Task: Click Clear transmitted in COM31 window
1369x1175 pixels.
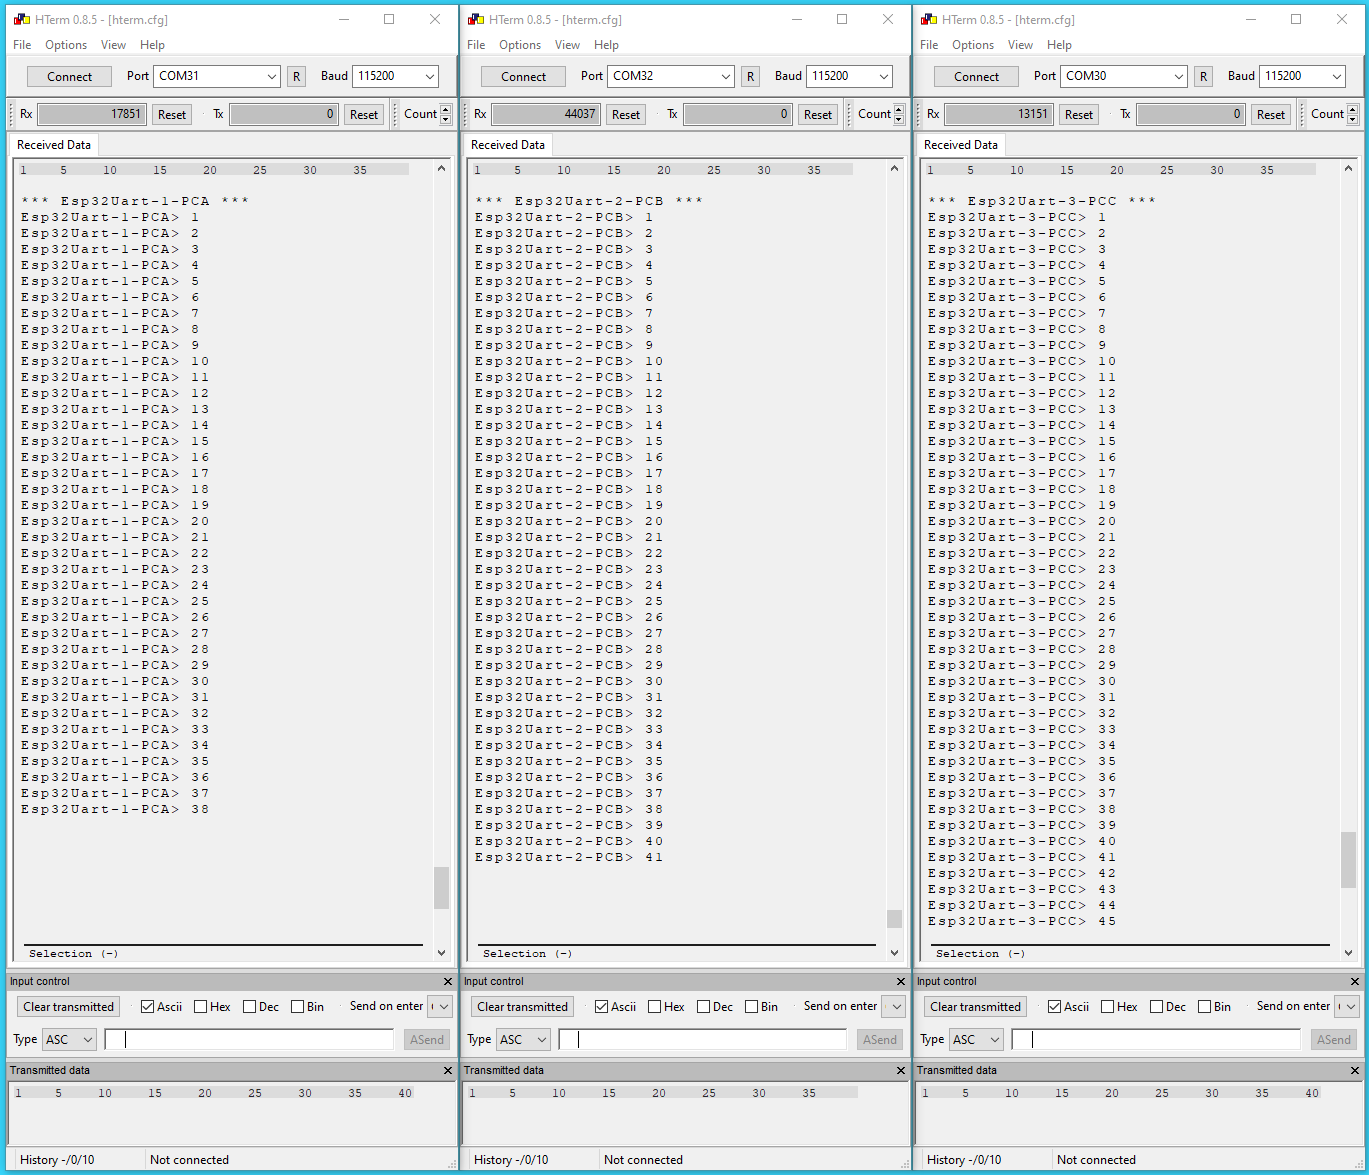Action: (x=69, y=1007)
